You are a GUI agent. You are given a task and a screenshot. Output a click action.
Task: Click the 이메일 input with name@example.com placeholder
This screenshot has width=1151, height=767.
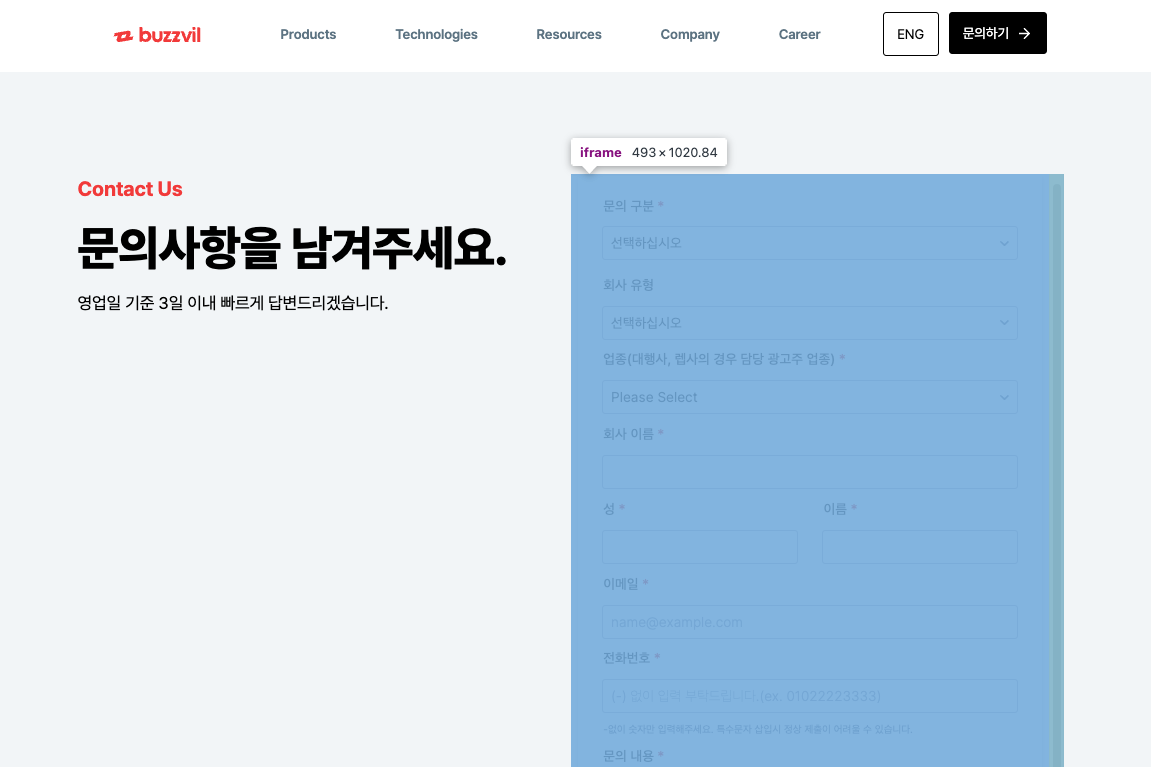(810, 621)
